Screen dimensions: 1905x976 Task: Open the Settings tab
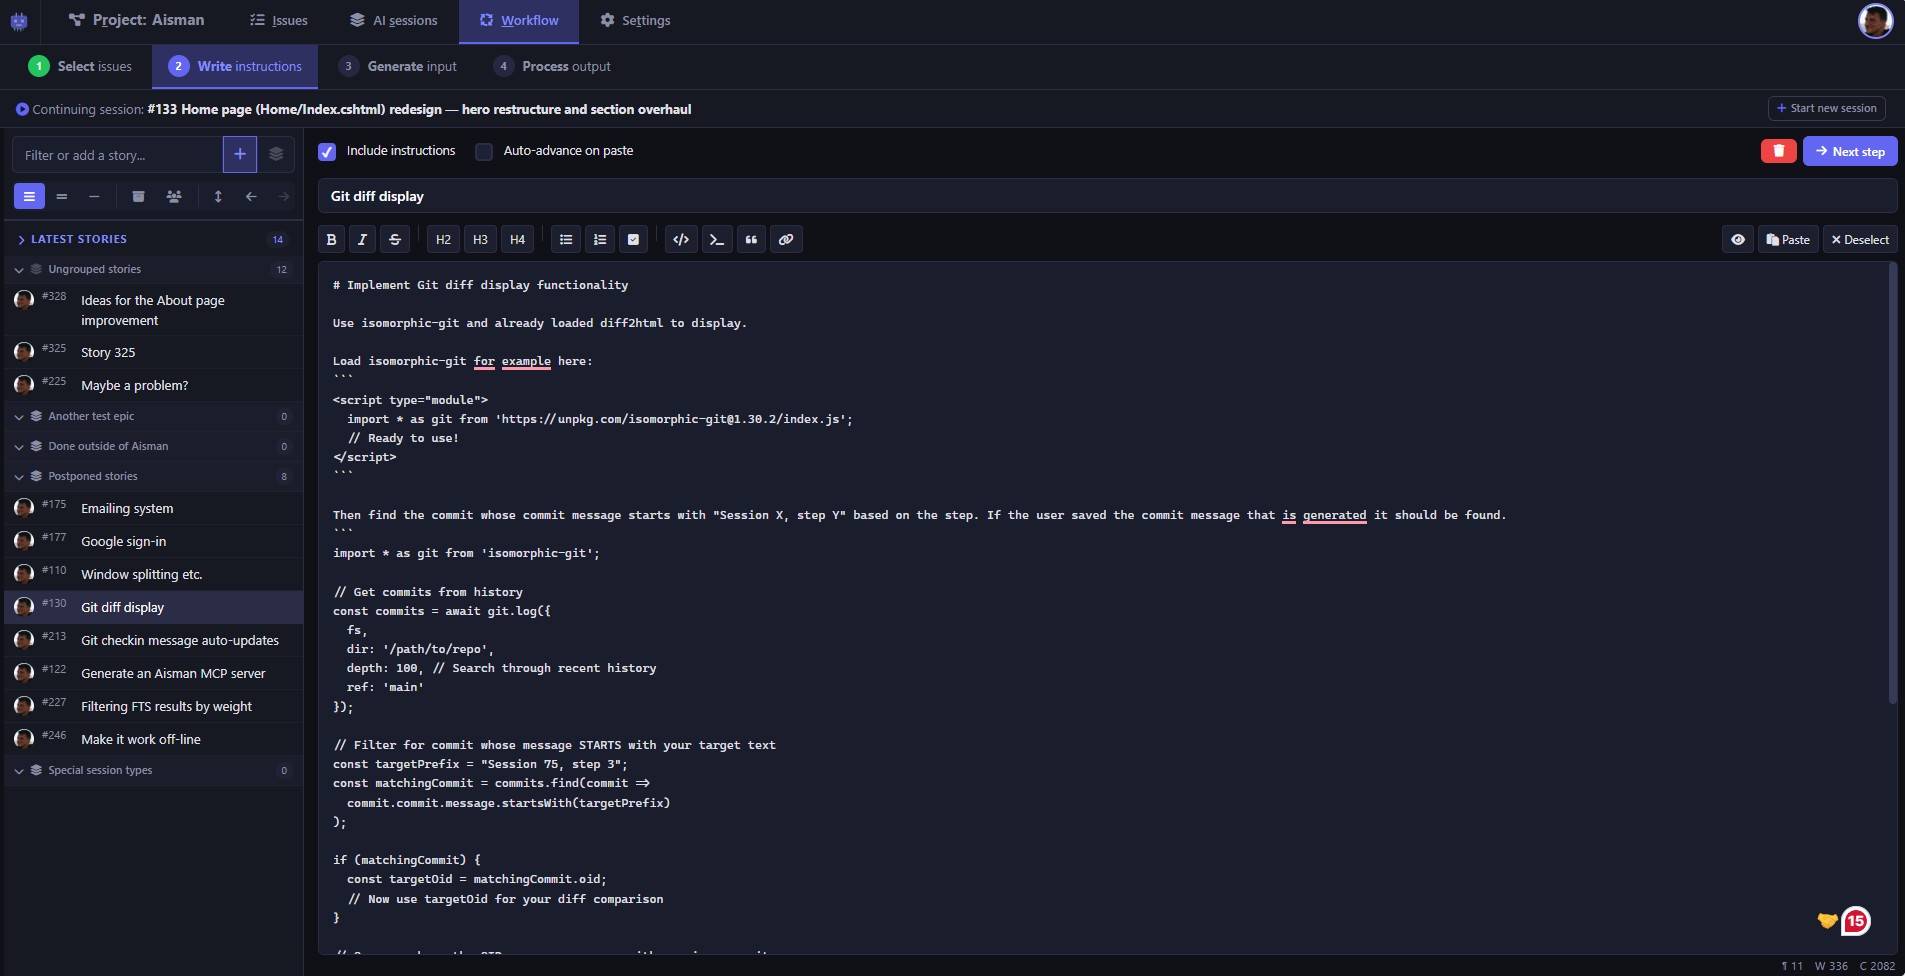635,21
